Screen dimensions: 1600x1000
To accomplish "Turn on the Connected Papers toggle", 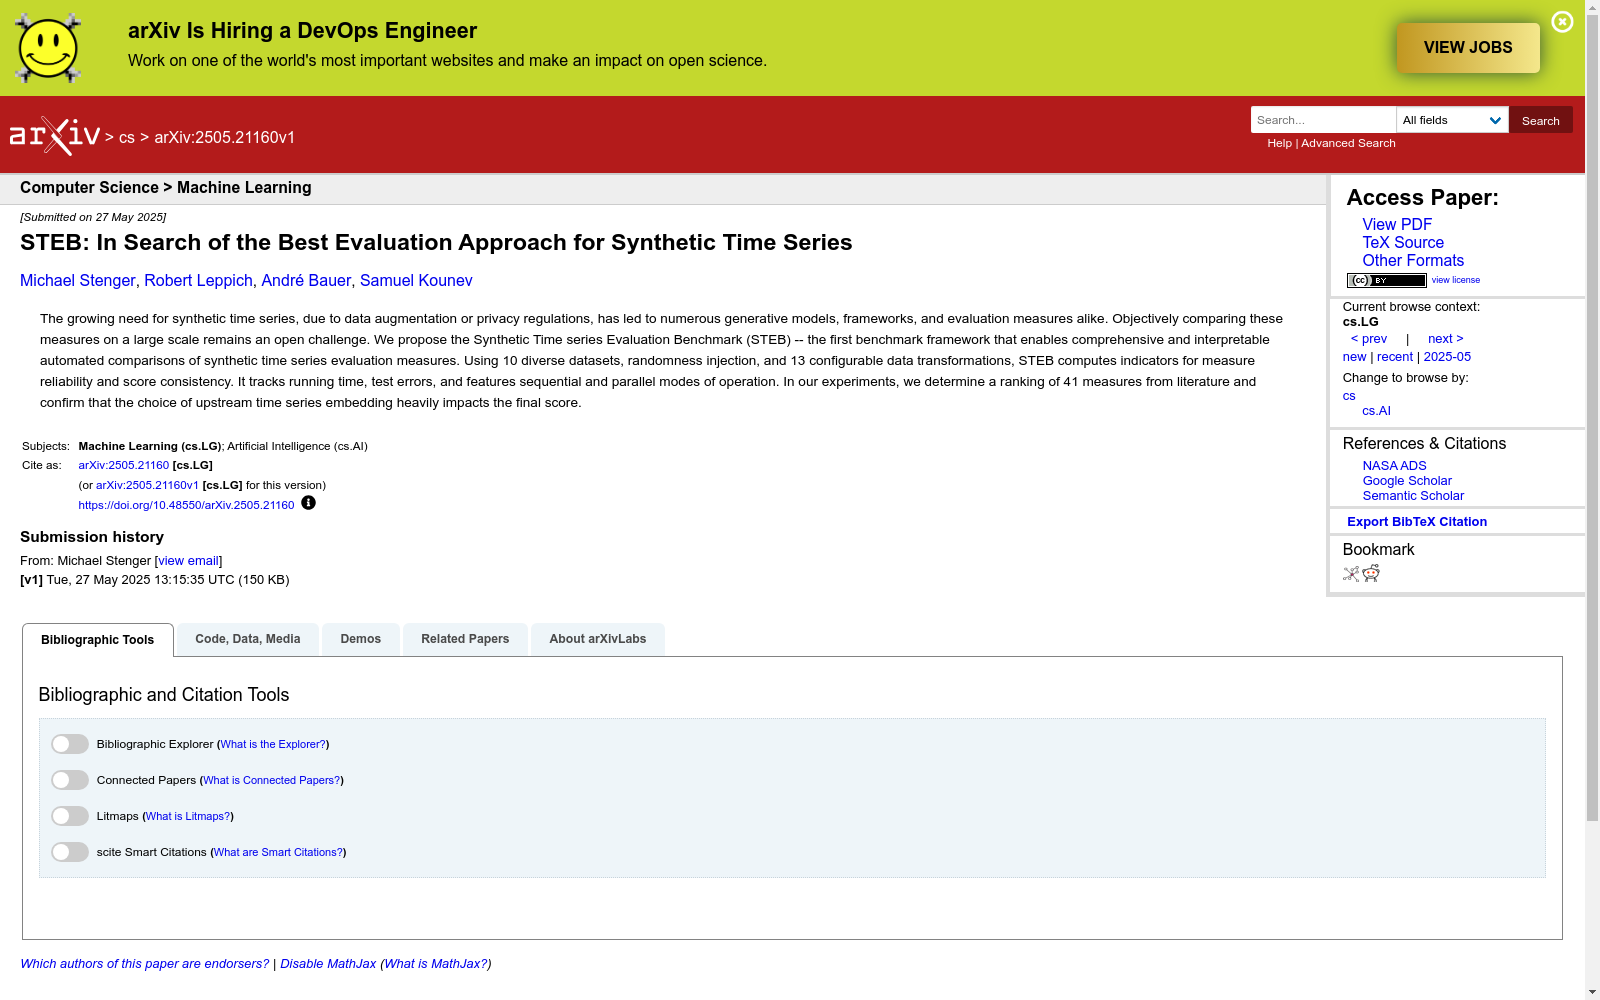I will pos(70,780).
